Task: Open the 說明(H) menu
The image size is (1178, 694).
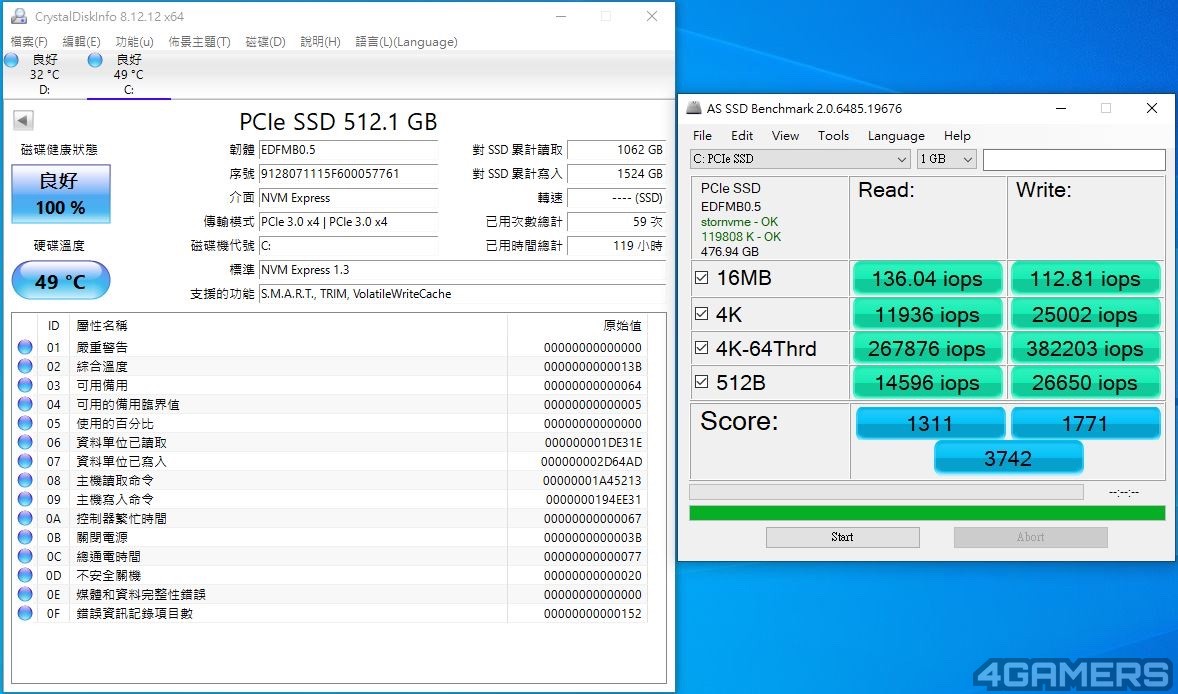Action: (320, 42)
